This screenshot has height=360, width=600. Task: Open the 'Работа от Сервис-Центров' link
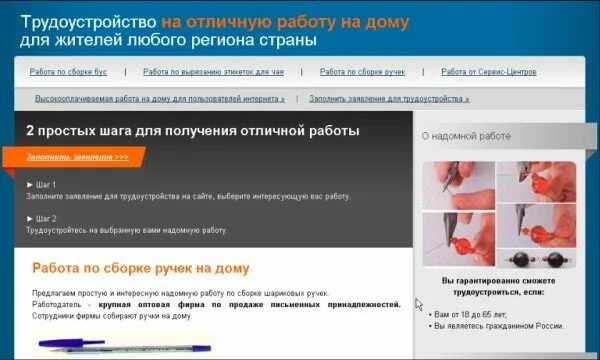[489, 72]
